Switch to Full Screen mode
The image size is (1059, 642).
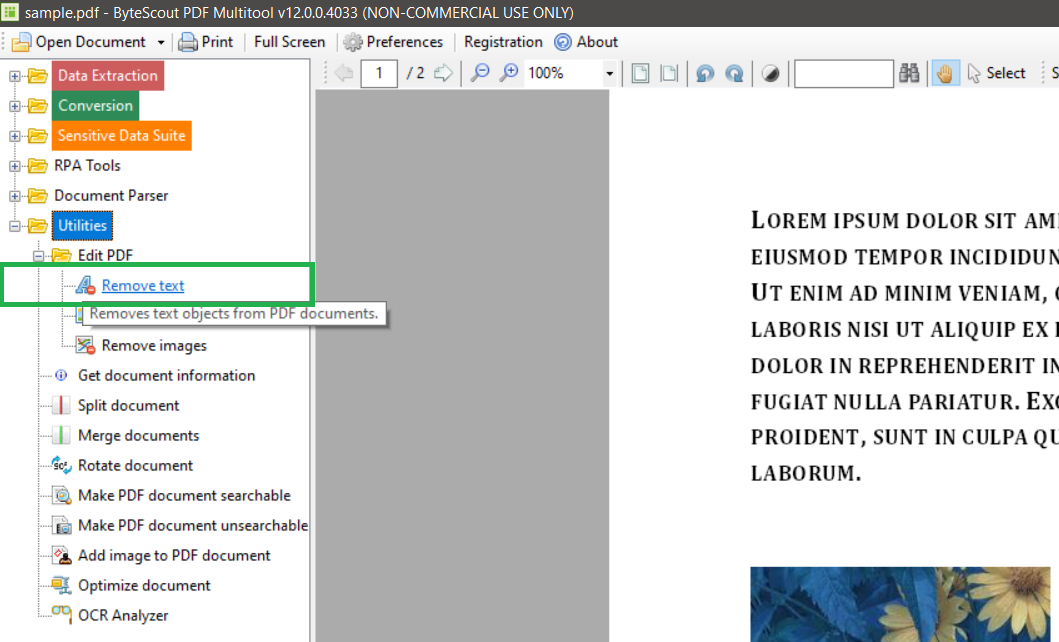pyautogui.click(x=289, y=42)
